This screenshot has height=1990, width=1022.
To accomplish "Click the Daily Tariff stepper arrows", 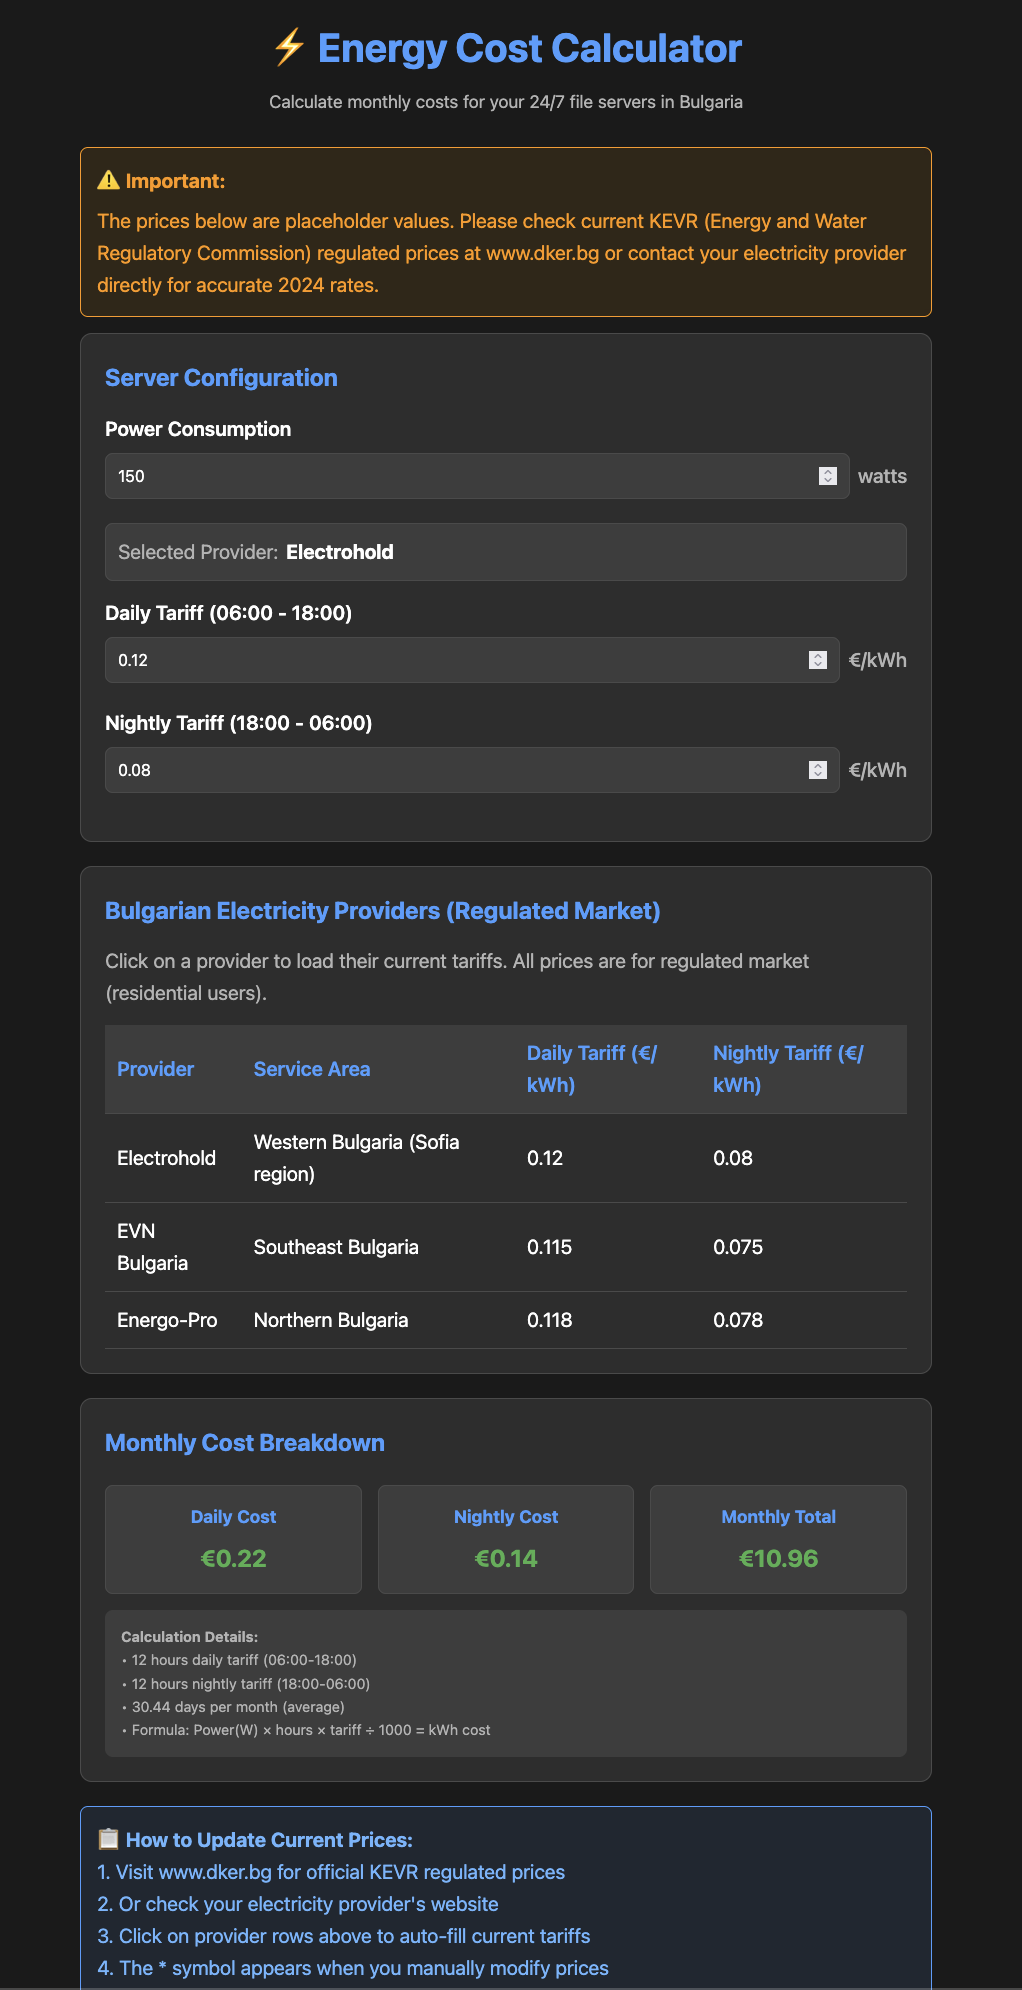I will tap(817, 660).
